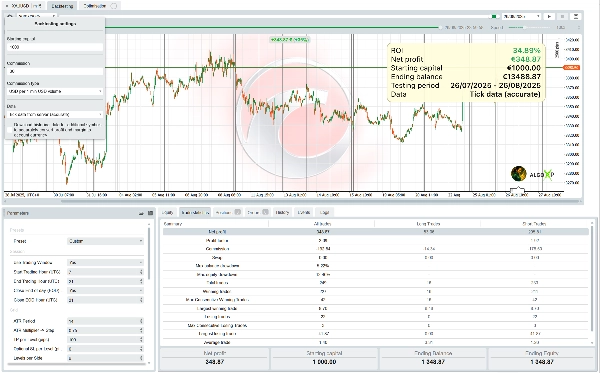Open the Close at End of Day dropdown
This screenshot has width=600, height=373.
pos(106,291)
